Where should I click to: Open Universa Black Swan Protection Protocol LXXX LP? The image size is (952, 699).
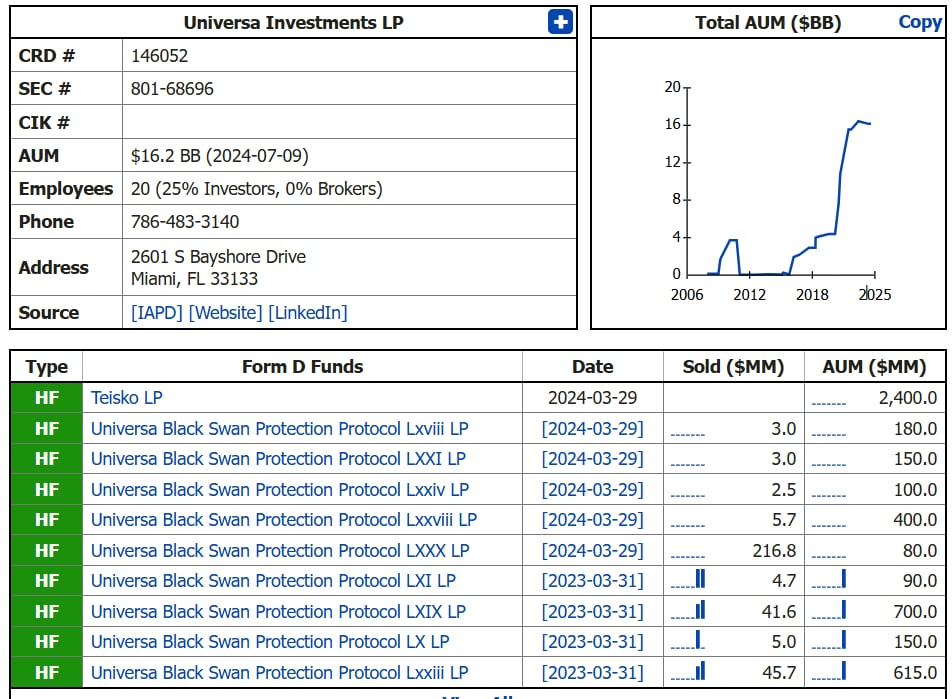click(x=280, y=551)
